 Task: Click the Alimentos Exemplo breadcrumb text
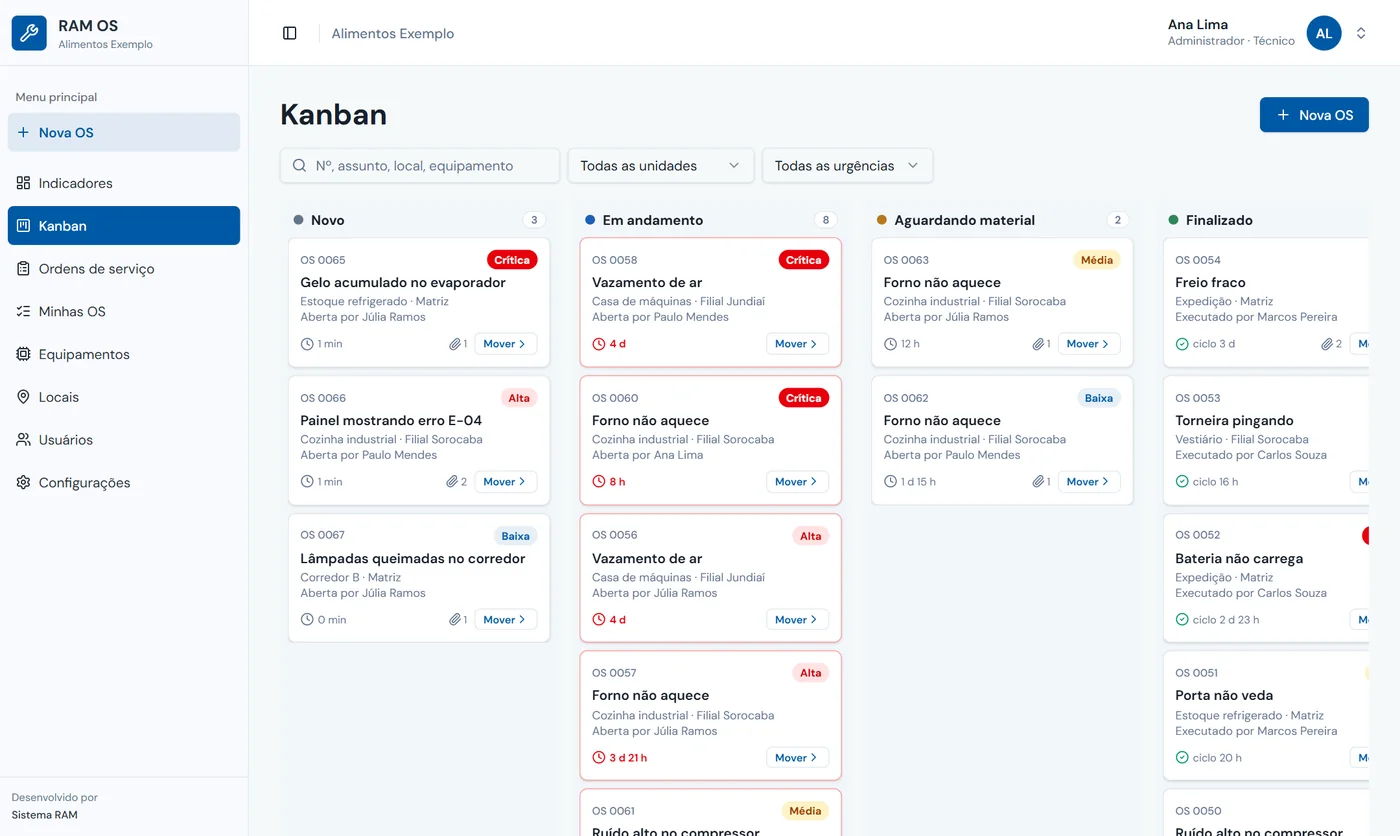[x=393, y=33]
